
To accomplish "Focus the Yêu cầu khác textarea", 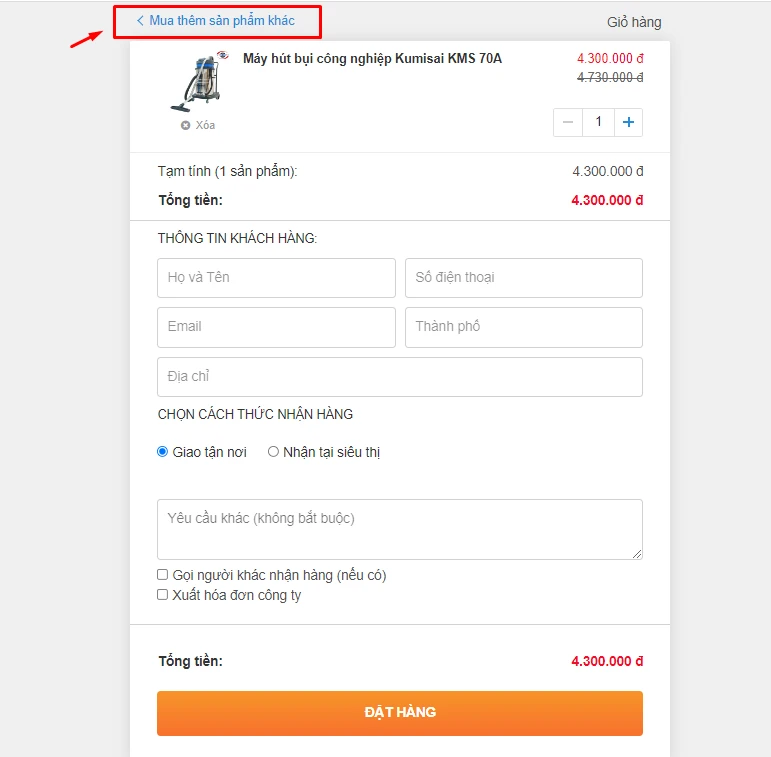I will (399, 529).
